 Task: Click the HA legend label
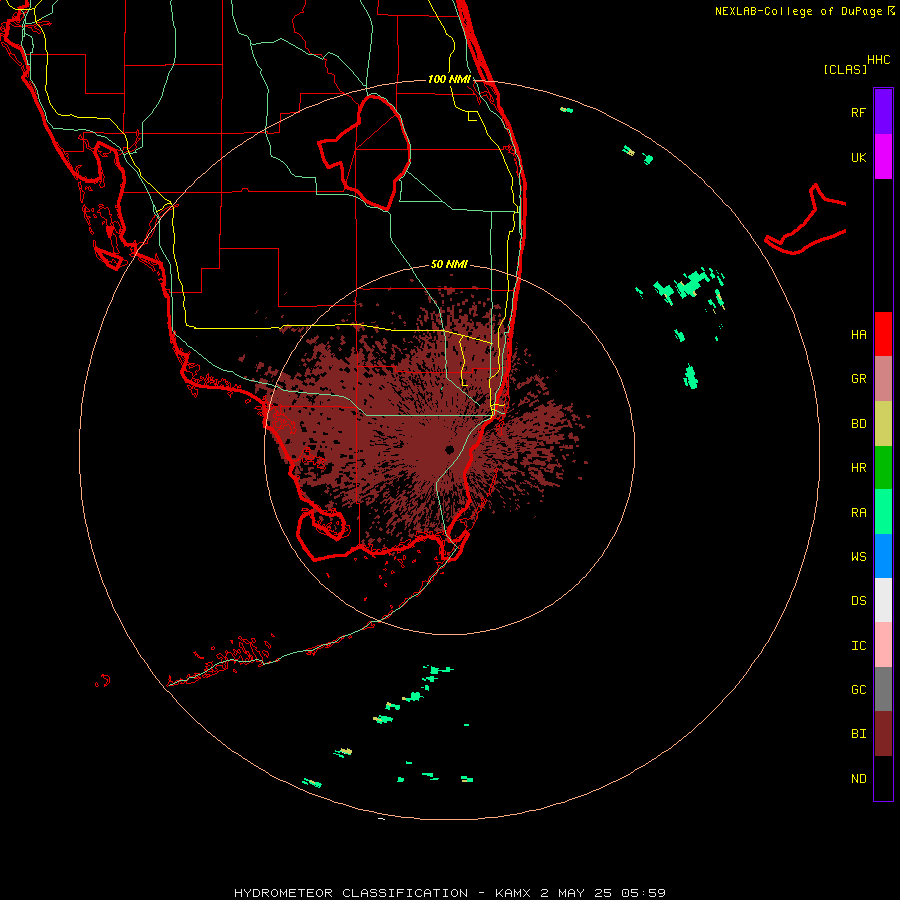[x=858, y=334]
